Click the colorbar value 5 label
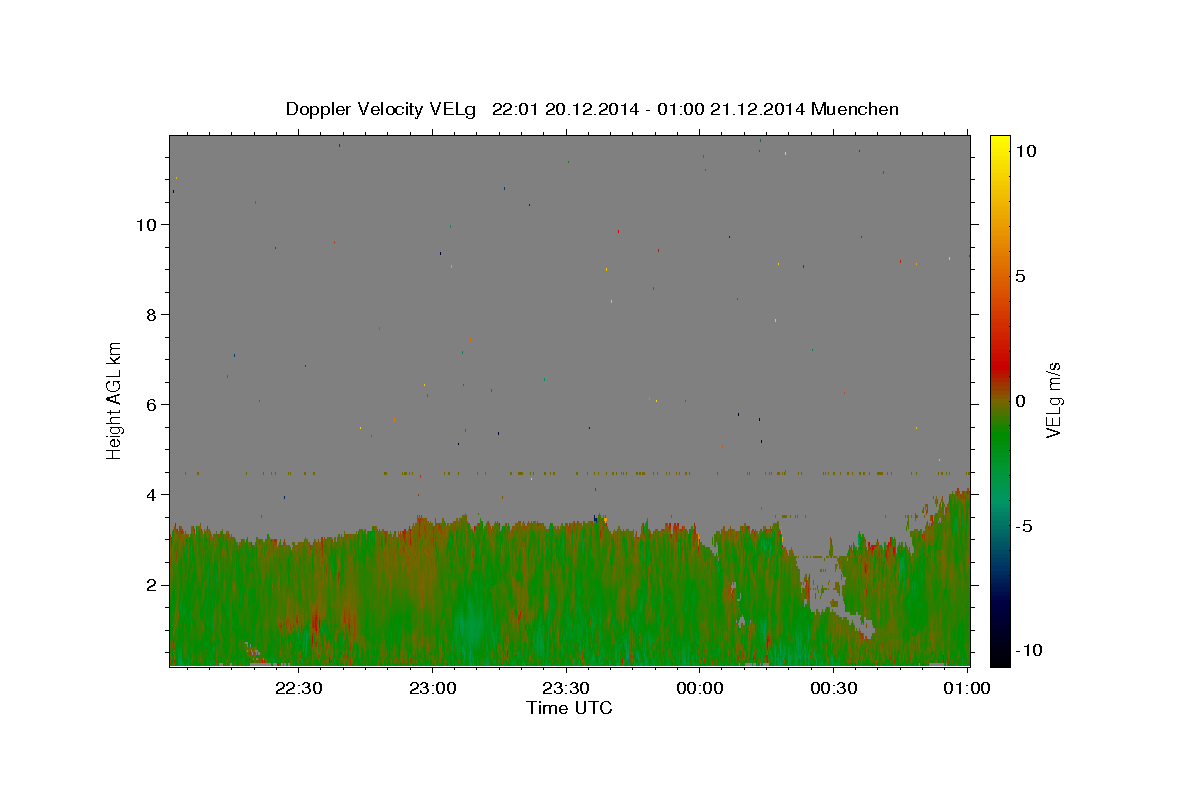1200x800 pixels. pos(1020,276)
